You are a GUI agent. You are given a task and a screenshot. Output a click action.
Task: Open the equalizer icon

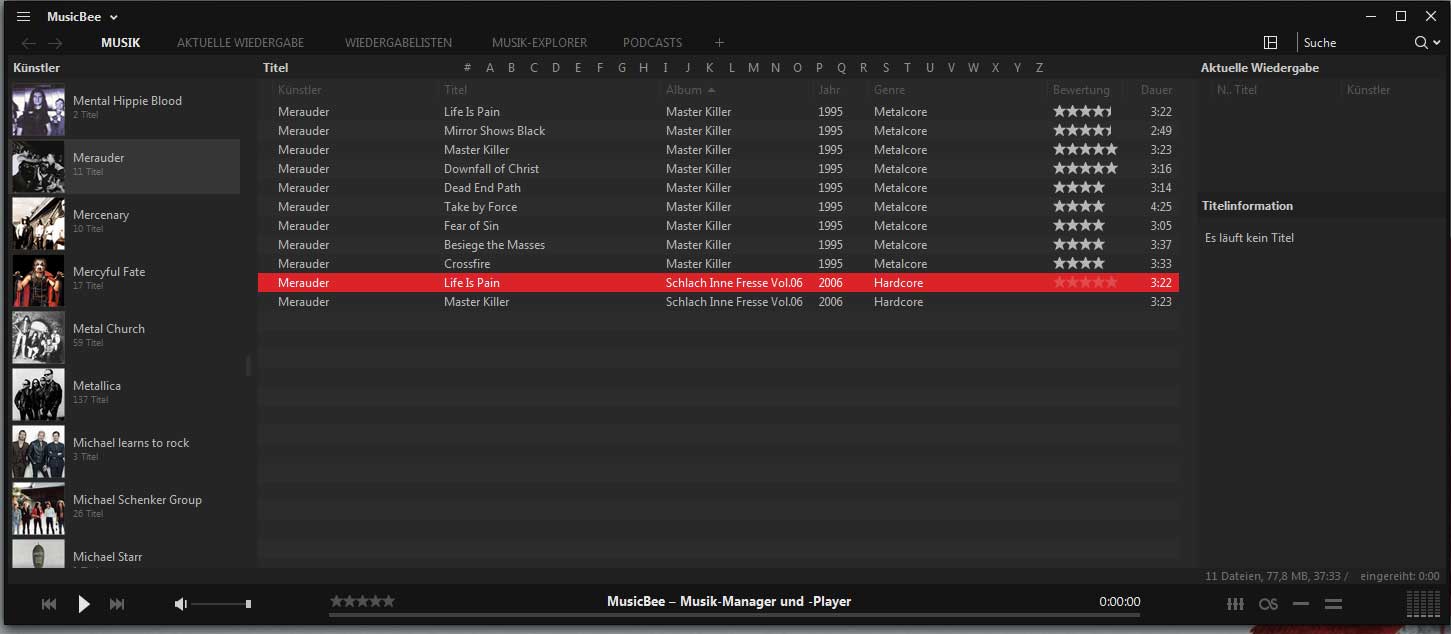coord(1235,604)
